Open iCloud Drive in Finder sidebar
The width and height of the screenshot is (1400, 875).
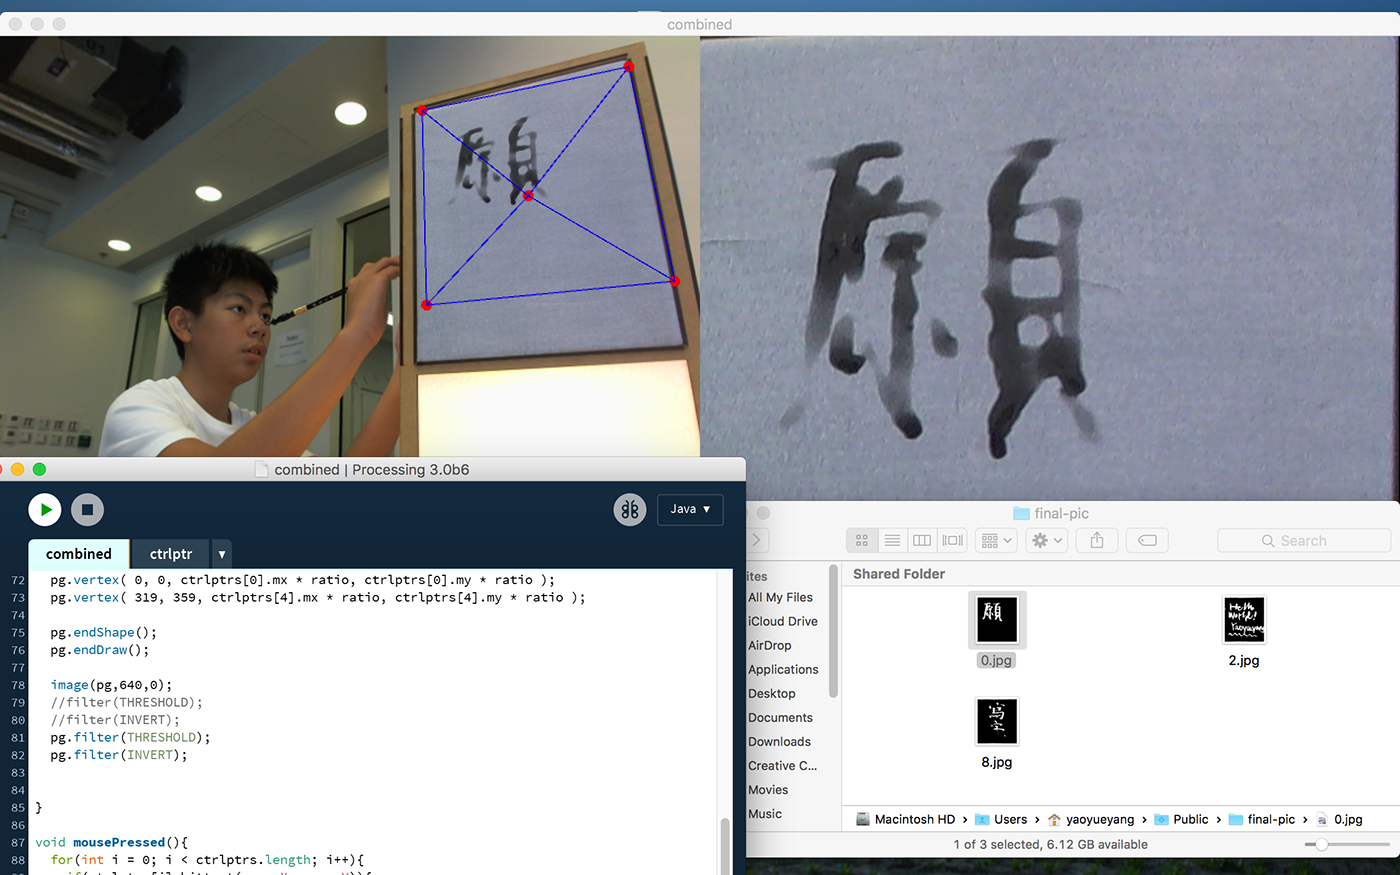(782, 621)
